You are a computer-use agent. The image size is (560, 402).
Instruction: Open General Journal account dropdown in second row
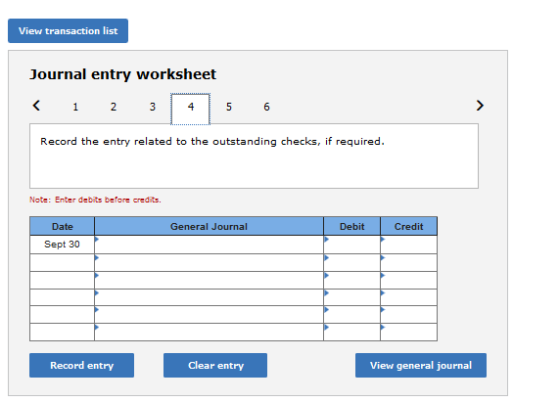(209, 262)
